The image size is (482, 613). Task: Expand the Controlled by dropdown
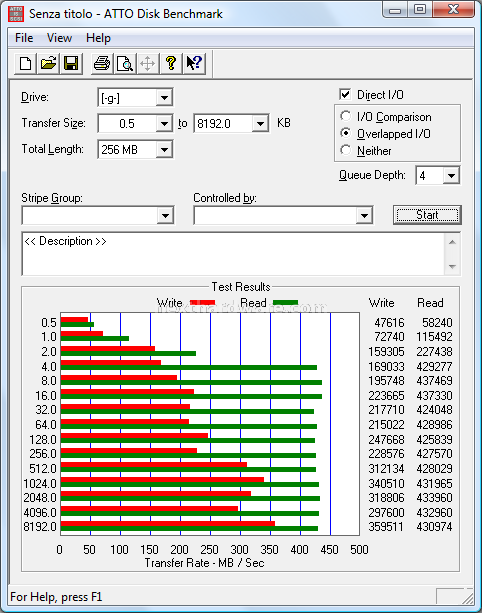pos(364,215)
